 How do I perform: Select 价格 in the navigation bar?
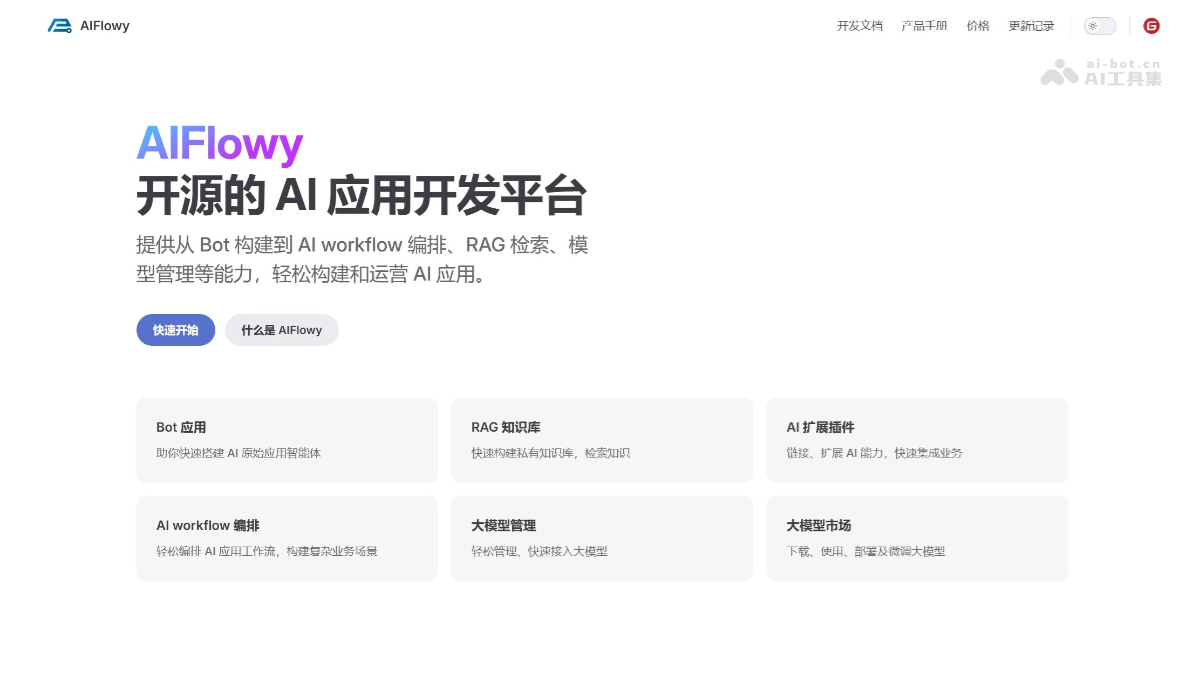(x=978, y=26)
